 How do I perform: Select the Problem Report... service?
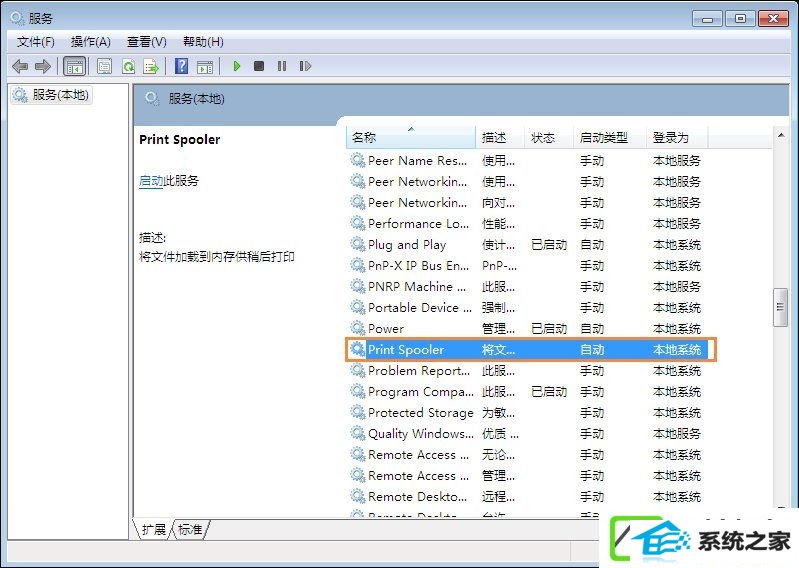pos(527,371)
